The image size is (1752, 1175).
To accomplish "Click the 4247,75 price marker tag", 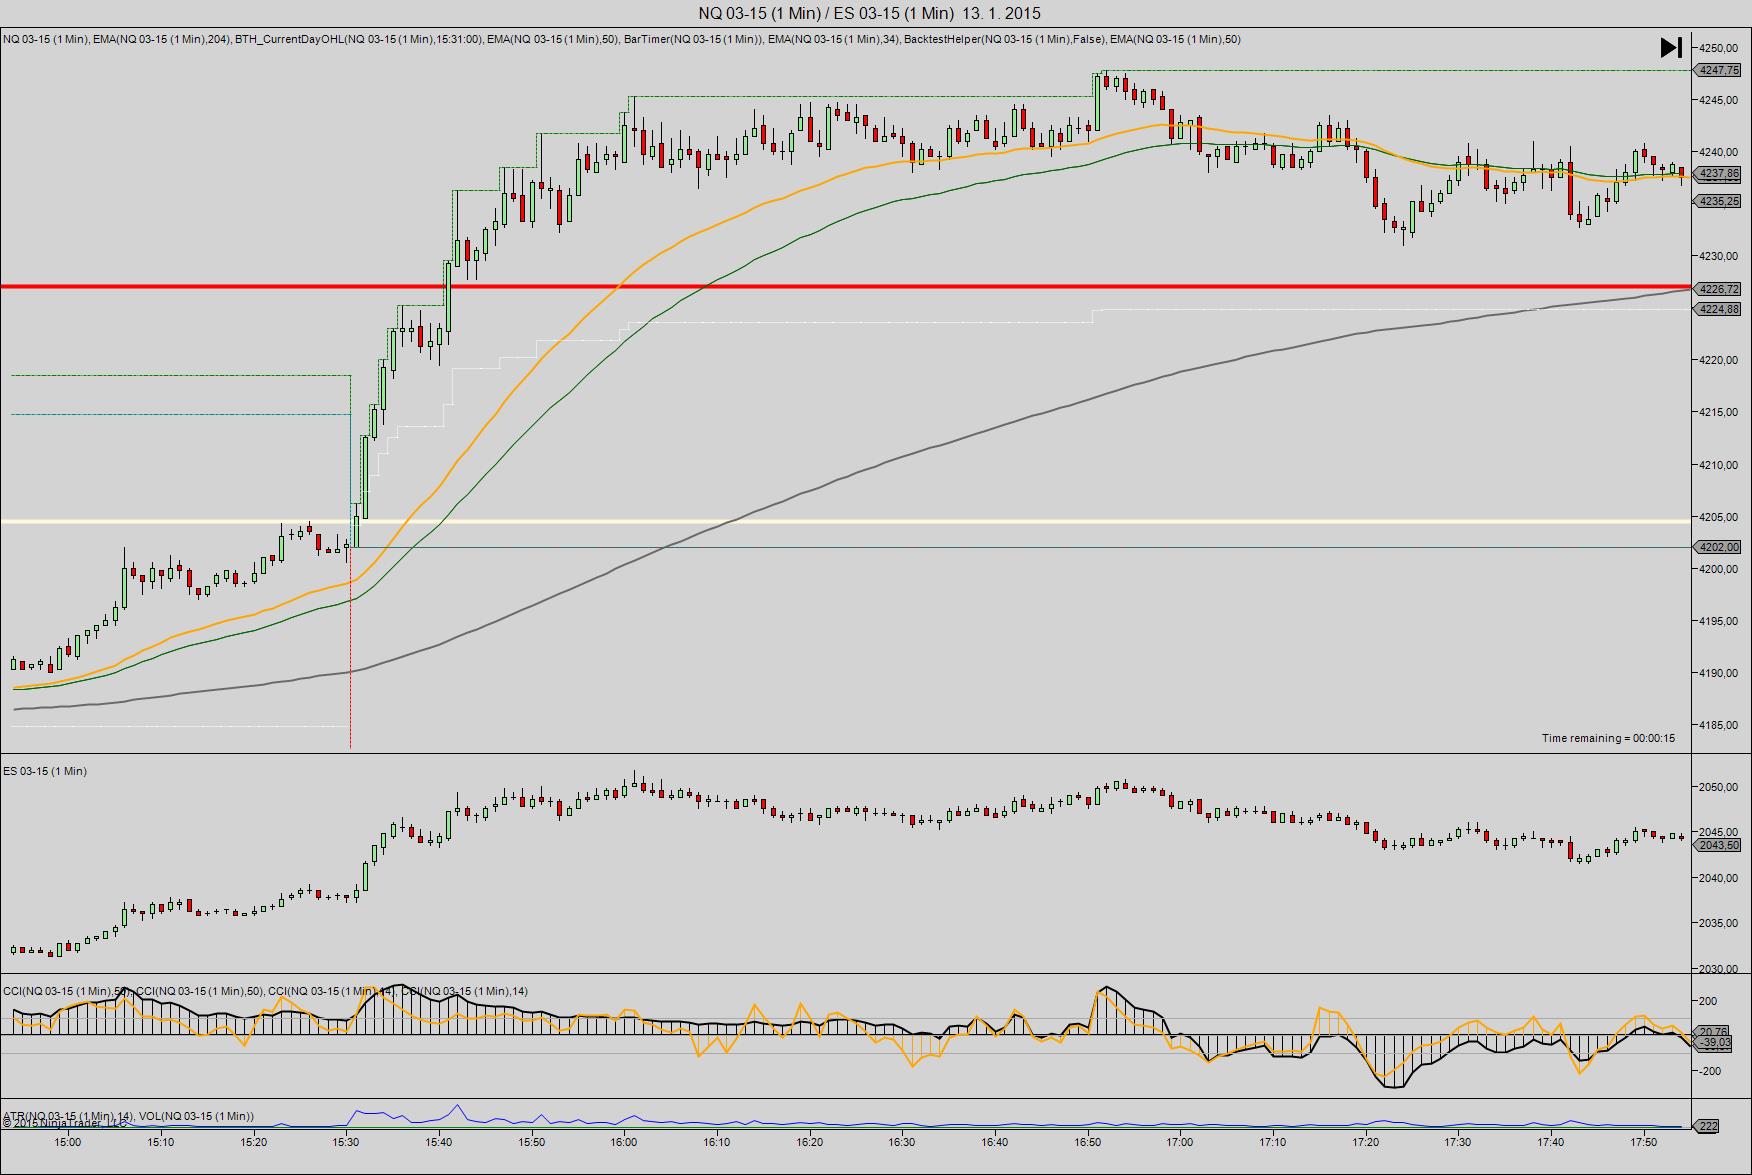I will point(1718,70).
